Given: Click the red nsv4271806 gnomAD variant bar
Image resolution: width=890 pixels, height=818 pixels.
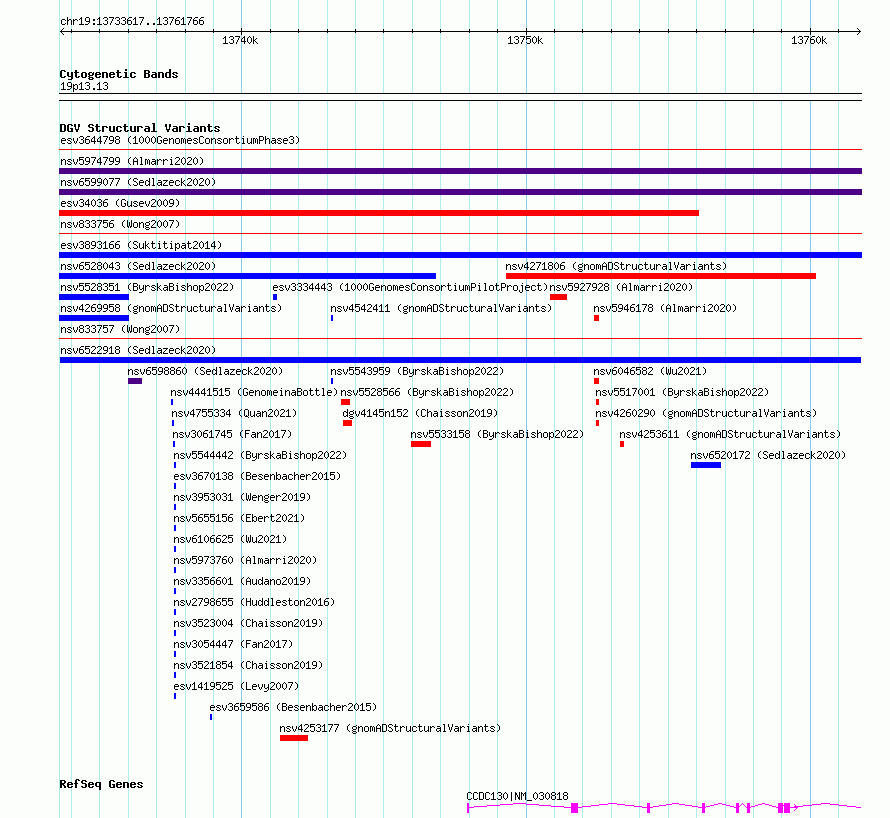Looking at the screenshot, I should point(661,276).
